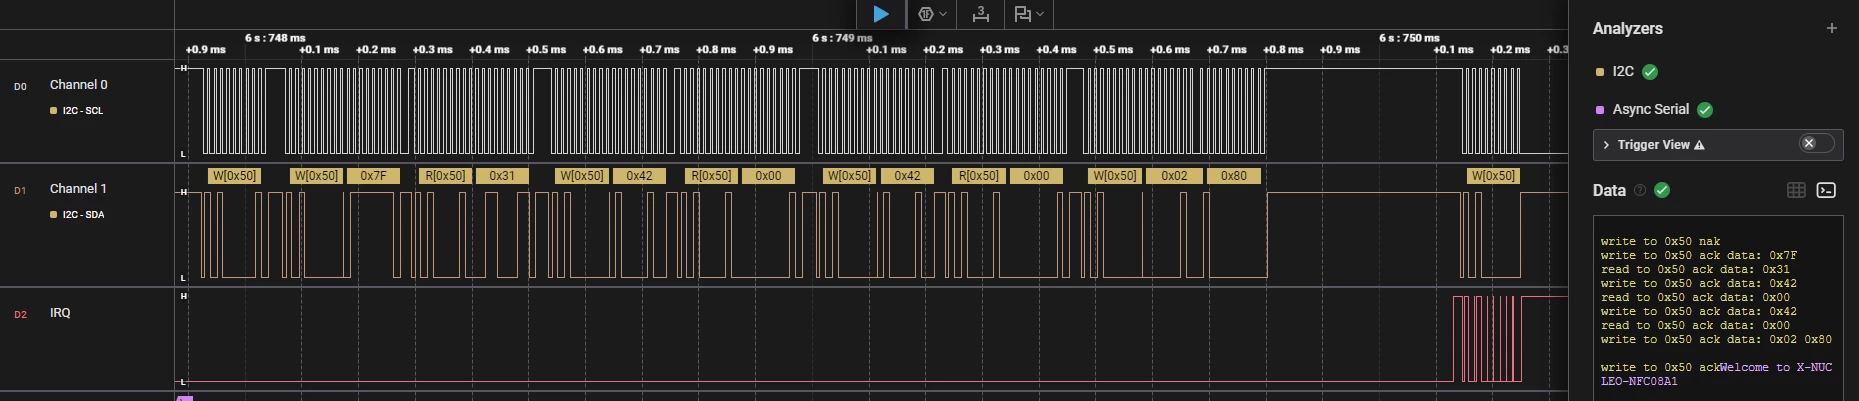
Task: Add a timing marker pair
Action: click(x=981, y=14)
